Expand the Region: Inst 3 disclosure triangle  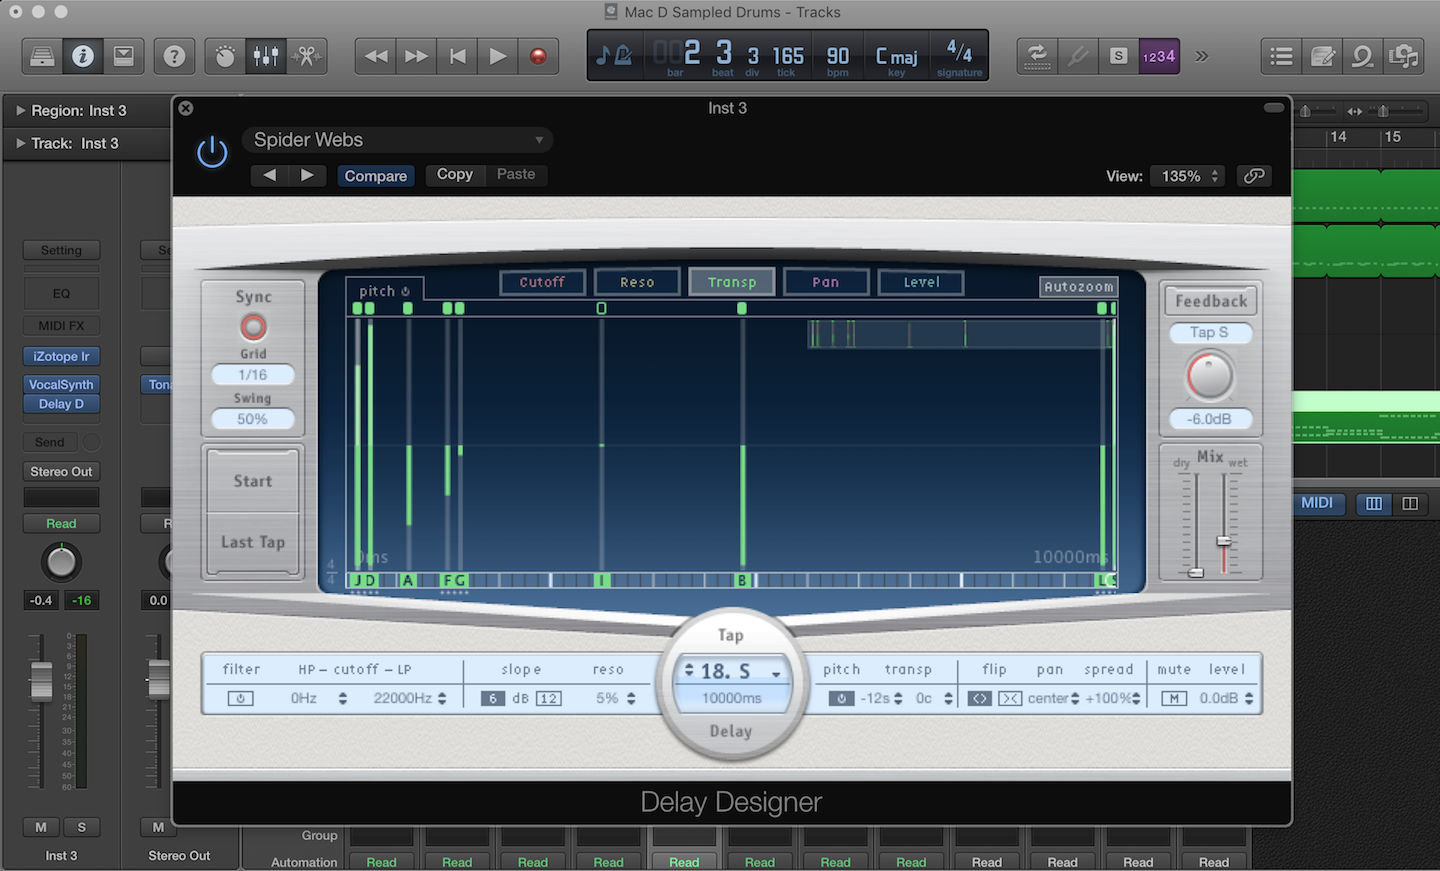20,110
